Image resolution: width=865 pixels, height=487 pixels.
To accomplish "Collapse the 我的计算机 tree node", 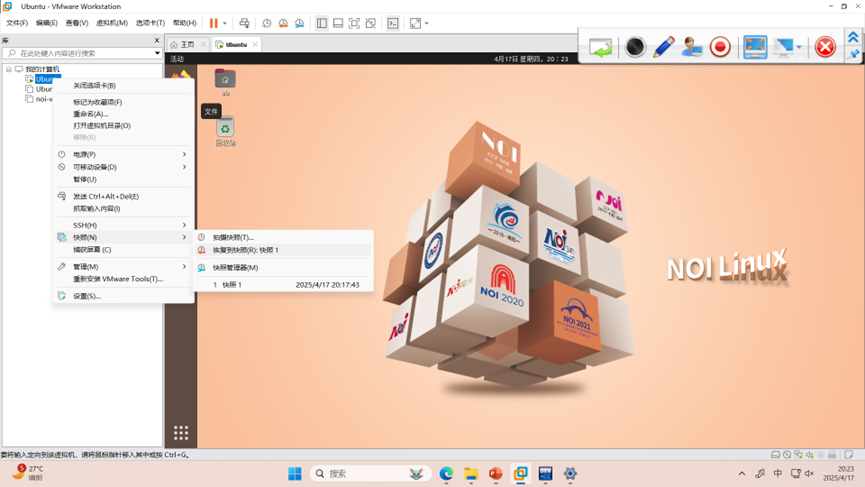I will pos(9,69).
